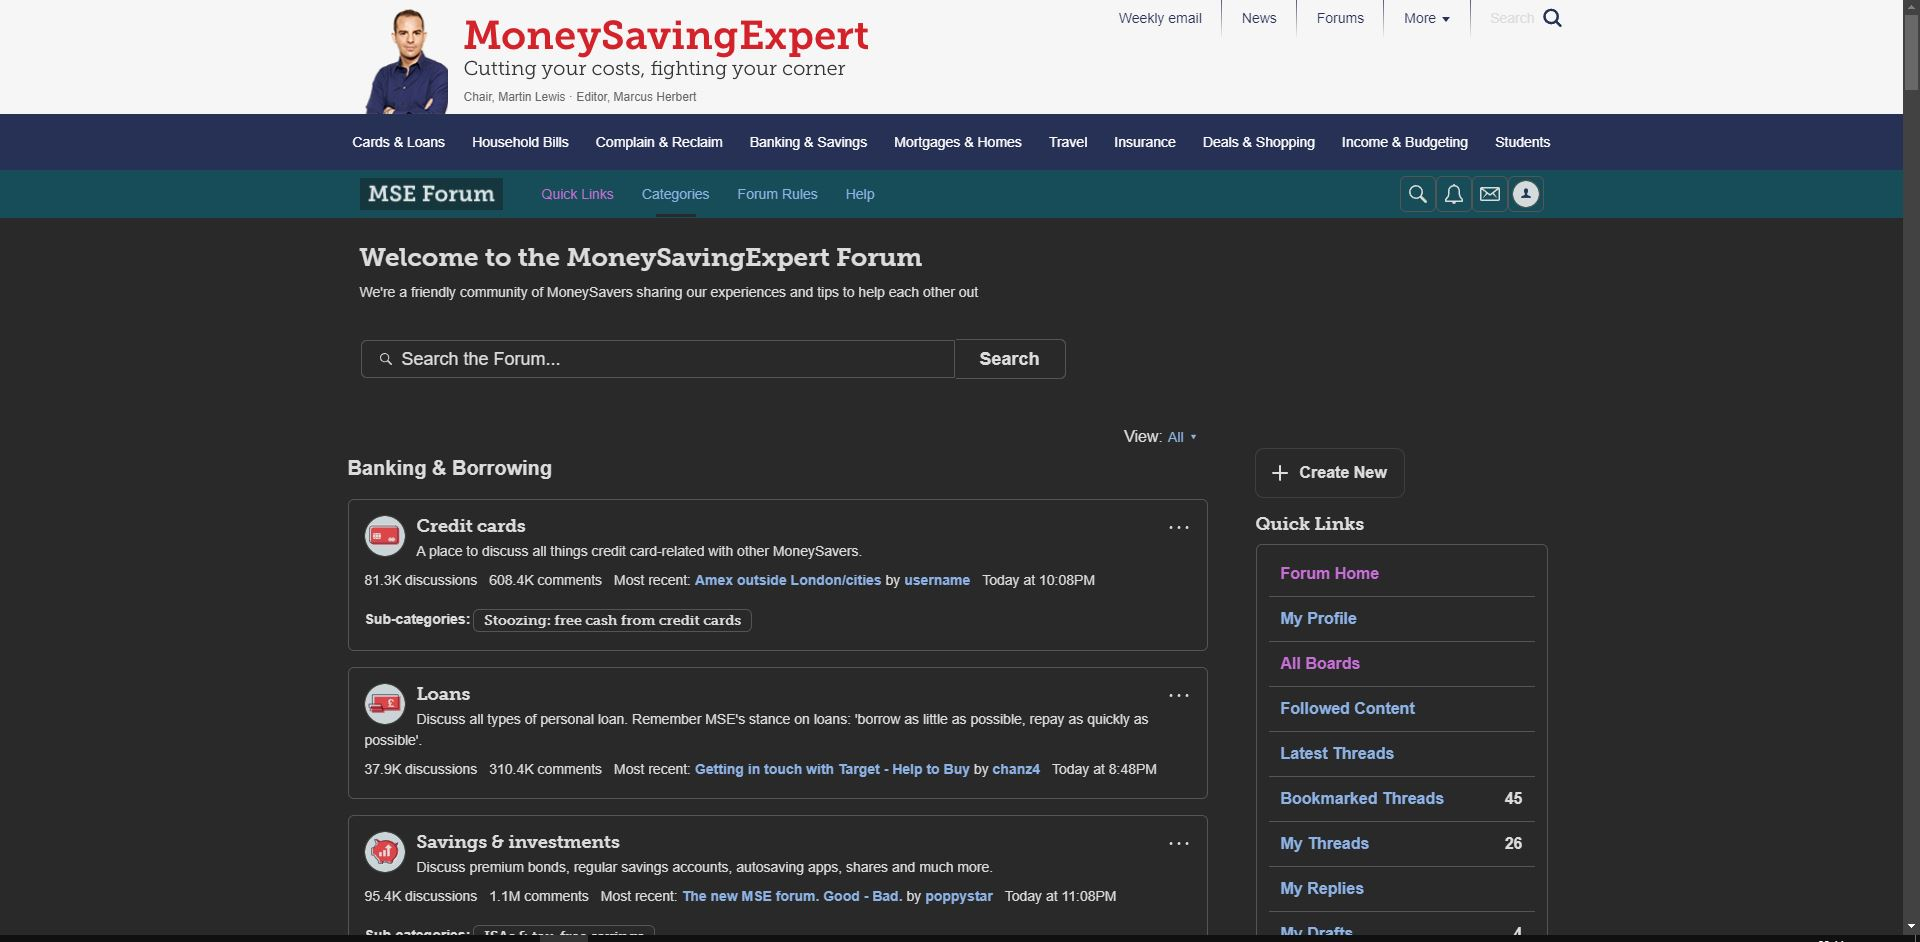Open the forum search magnifier icon
The width and height of the screenshot is (1920, 942).
tap(1417, 194)
